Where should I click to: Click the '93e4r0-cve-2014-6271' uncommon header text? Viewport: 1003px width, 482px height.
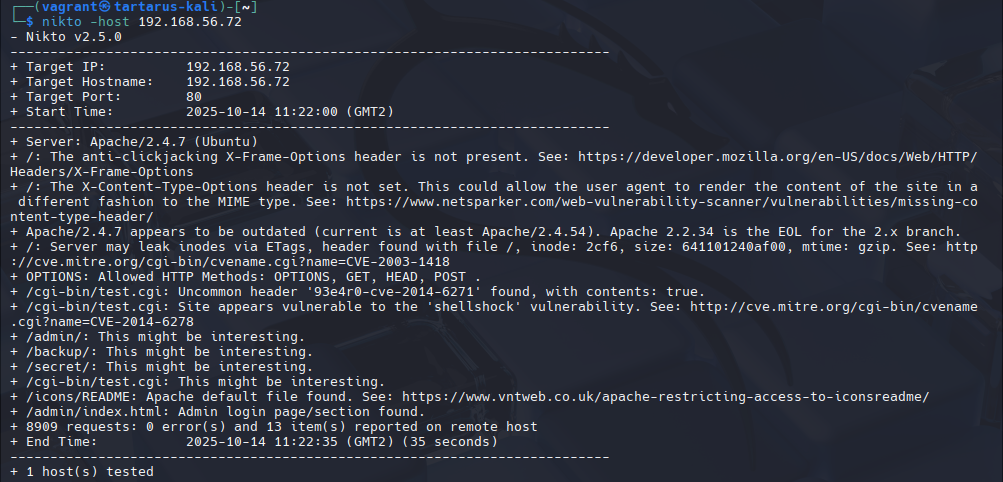click(x=375, y=292)
